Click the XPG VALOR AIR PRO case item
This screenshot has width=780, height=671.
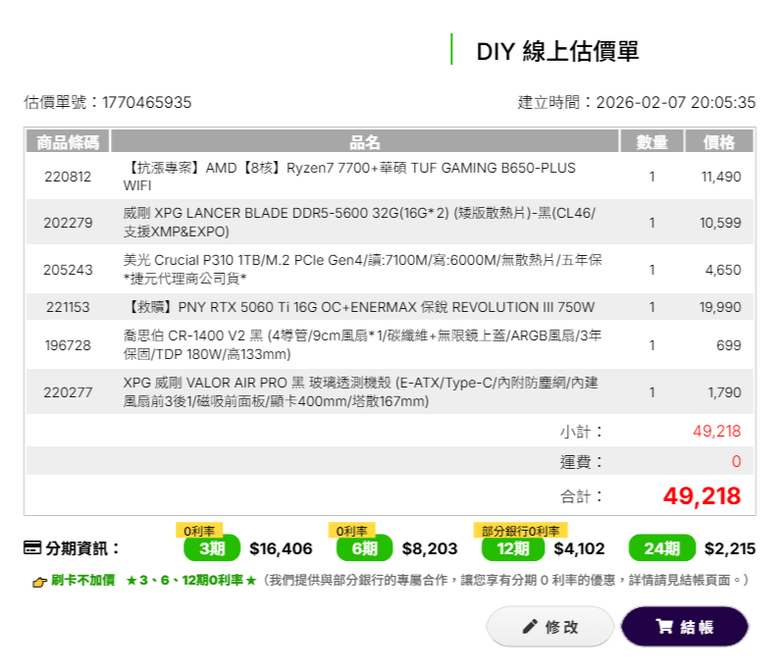point(361,392)
